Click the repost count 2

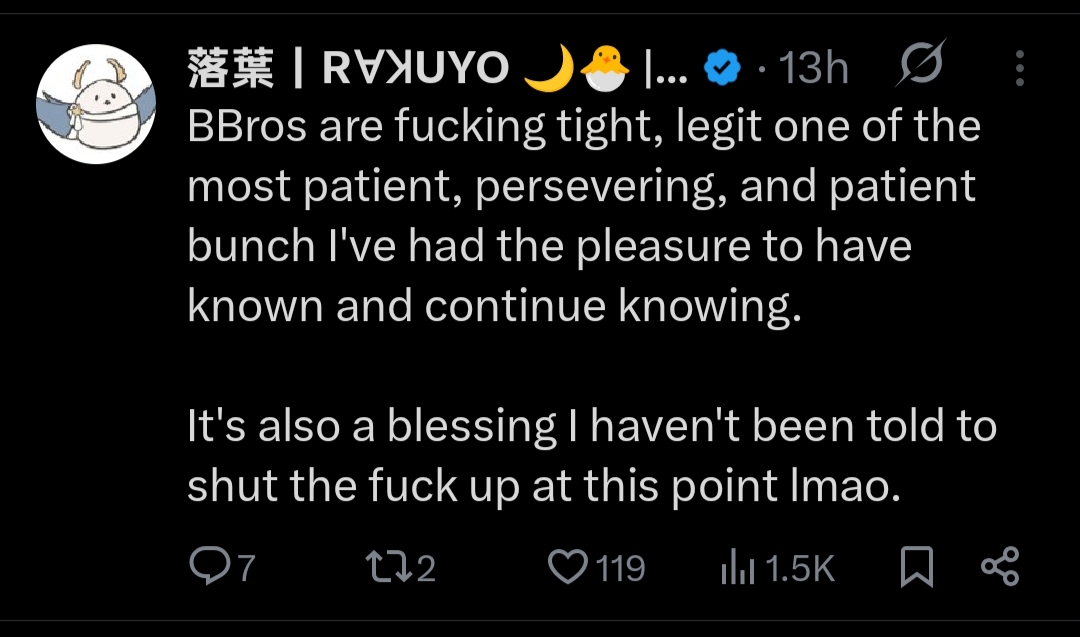[425, 569]
